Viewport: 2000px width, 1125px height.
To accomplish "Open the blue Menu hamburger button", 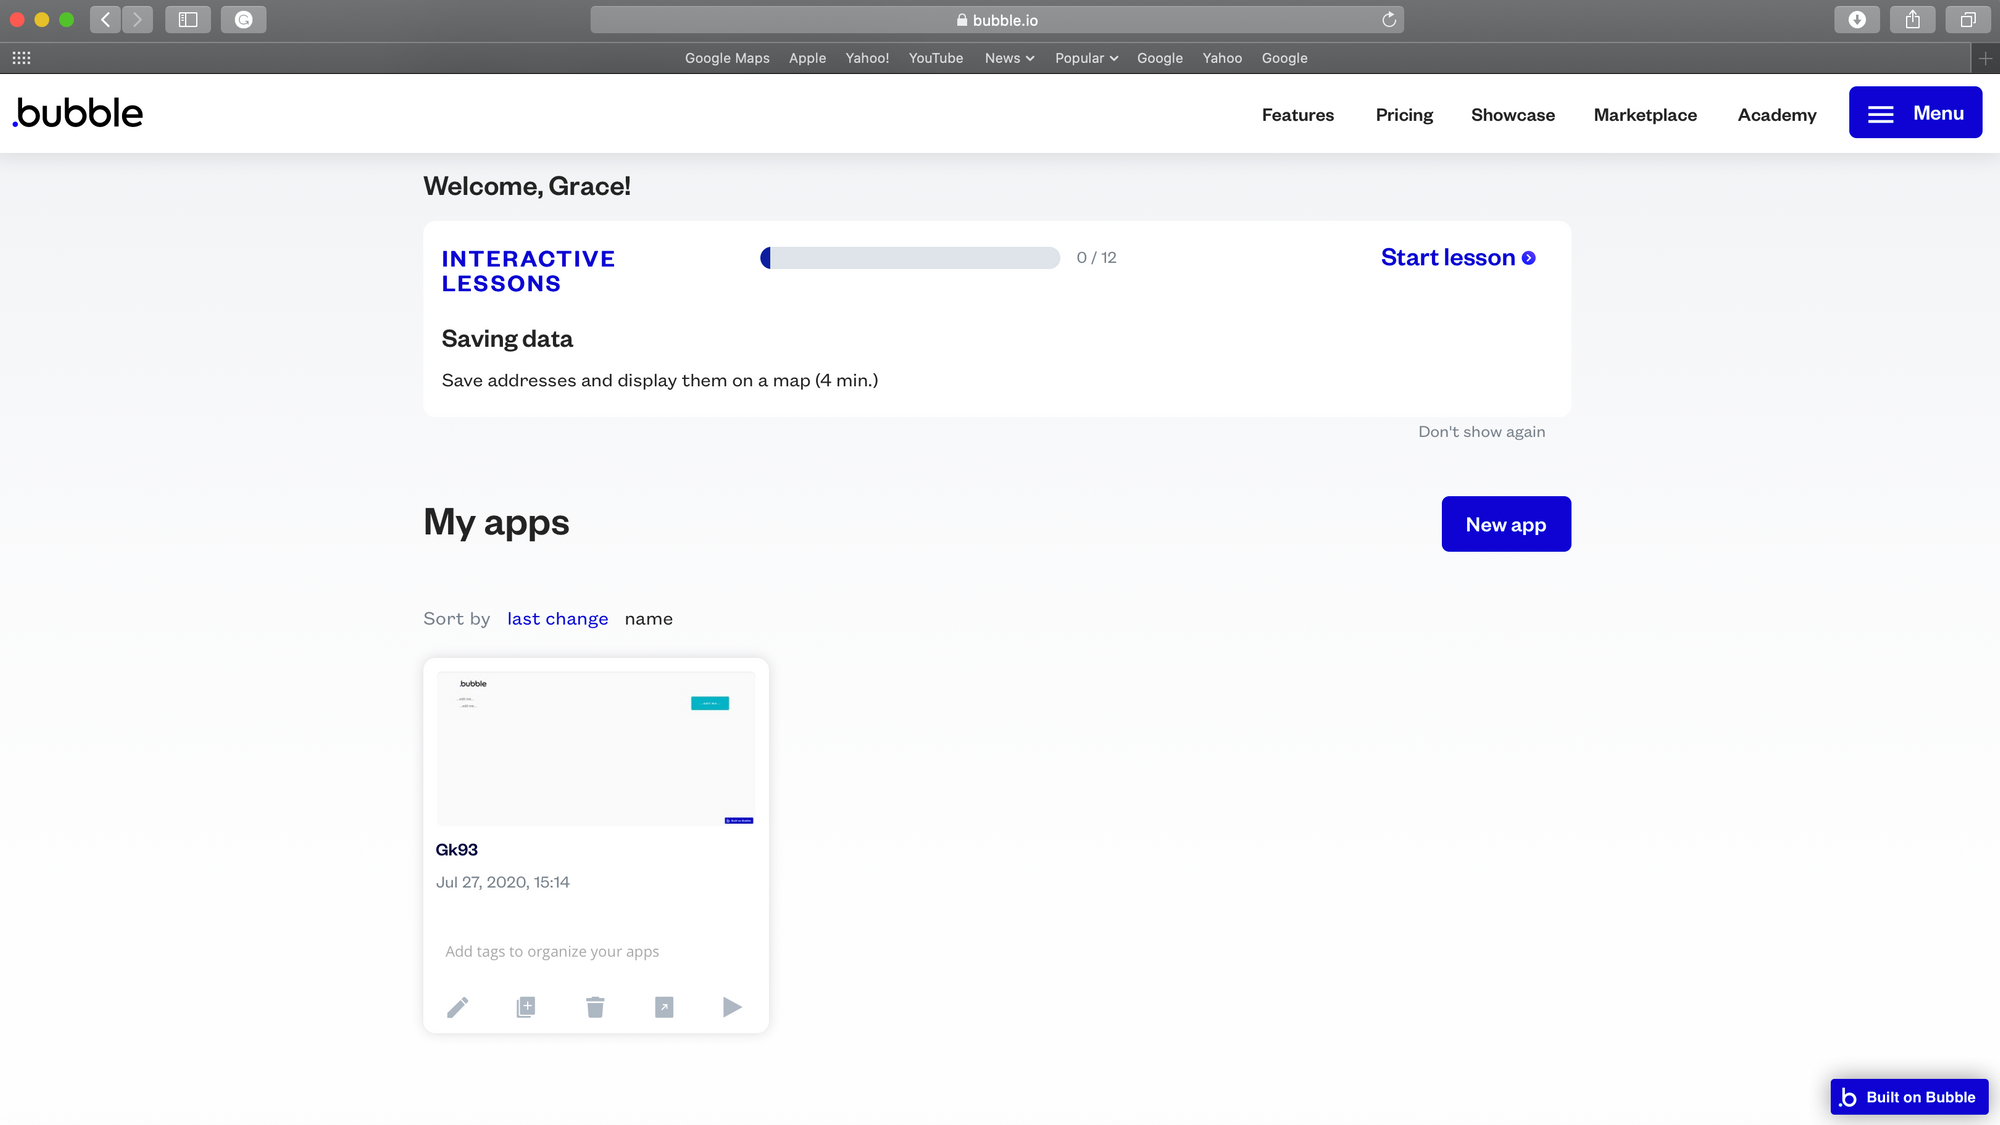I will coord(1915,113).
